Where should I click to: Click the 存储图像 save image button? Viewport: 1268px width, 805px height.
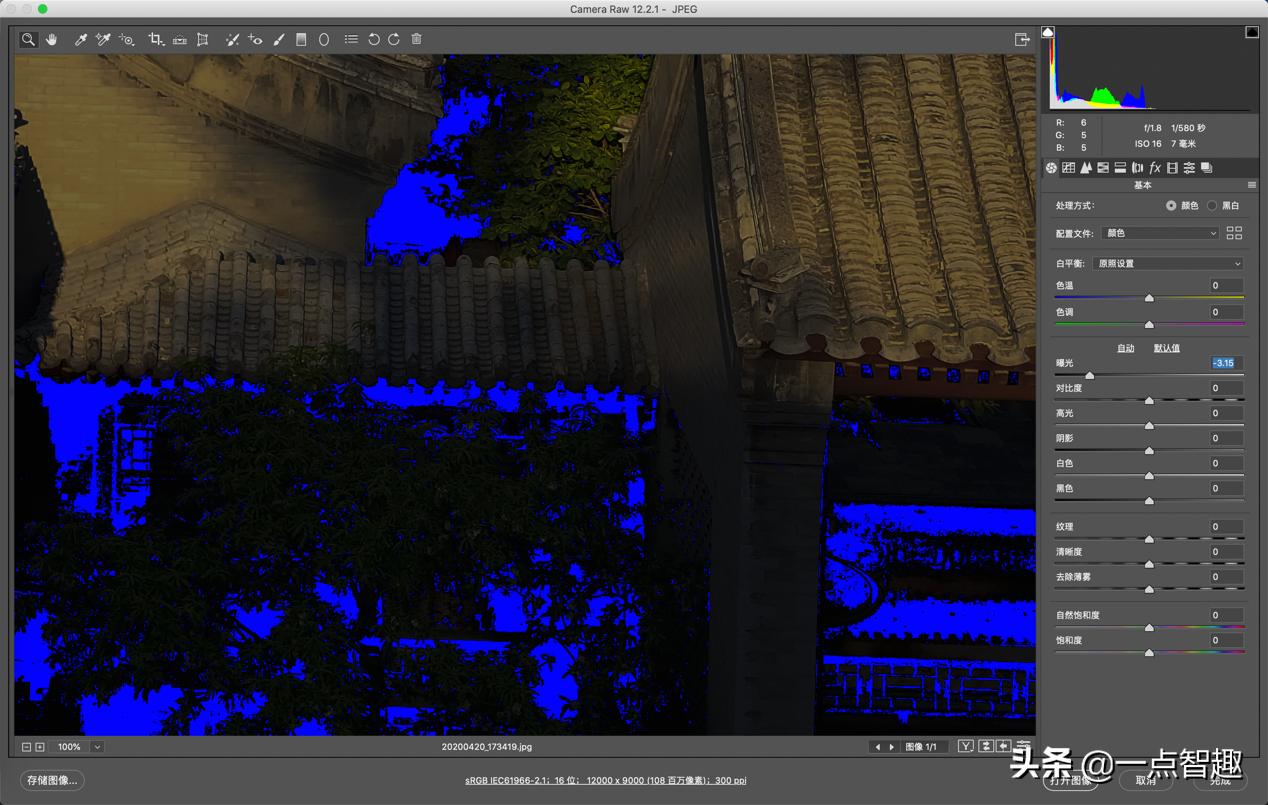pos(52,780)
